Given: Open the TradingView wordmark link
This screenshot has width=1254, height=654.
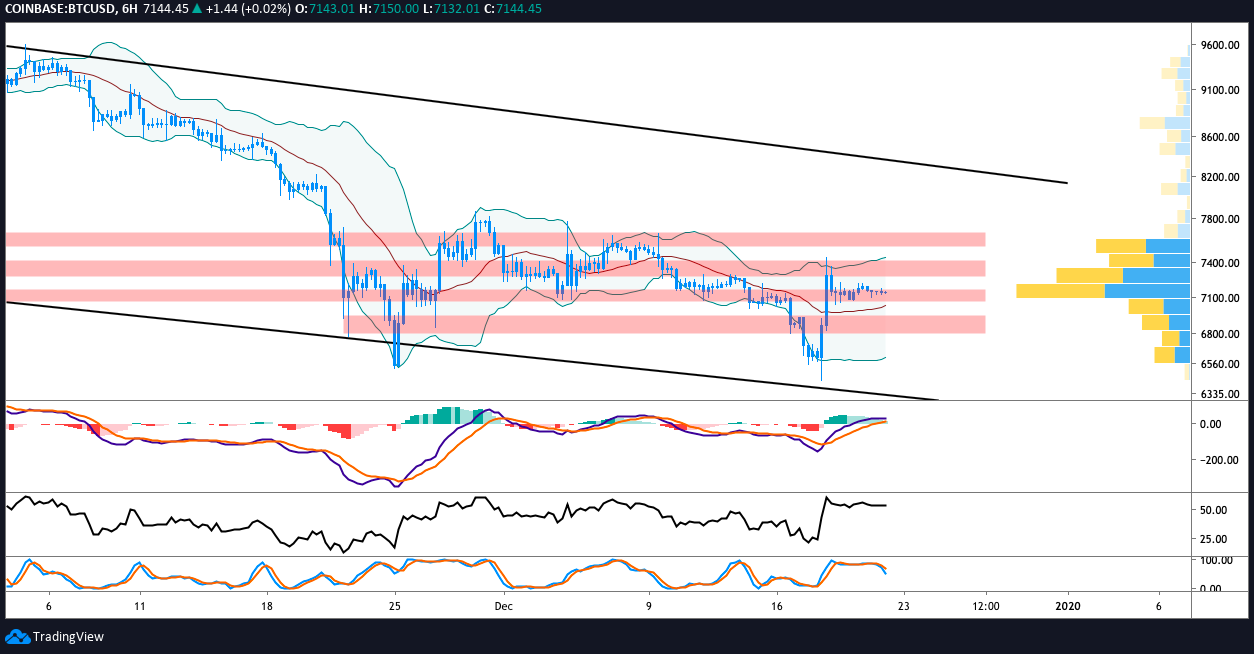Looking at the screenshot, I should coord(69,636).
